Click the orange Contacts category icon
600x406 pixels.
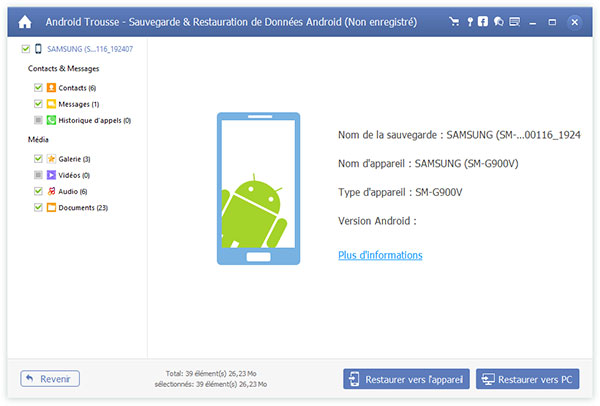point(51,88)
